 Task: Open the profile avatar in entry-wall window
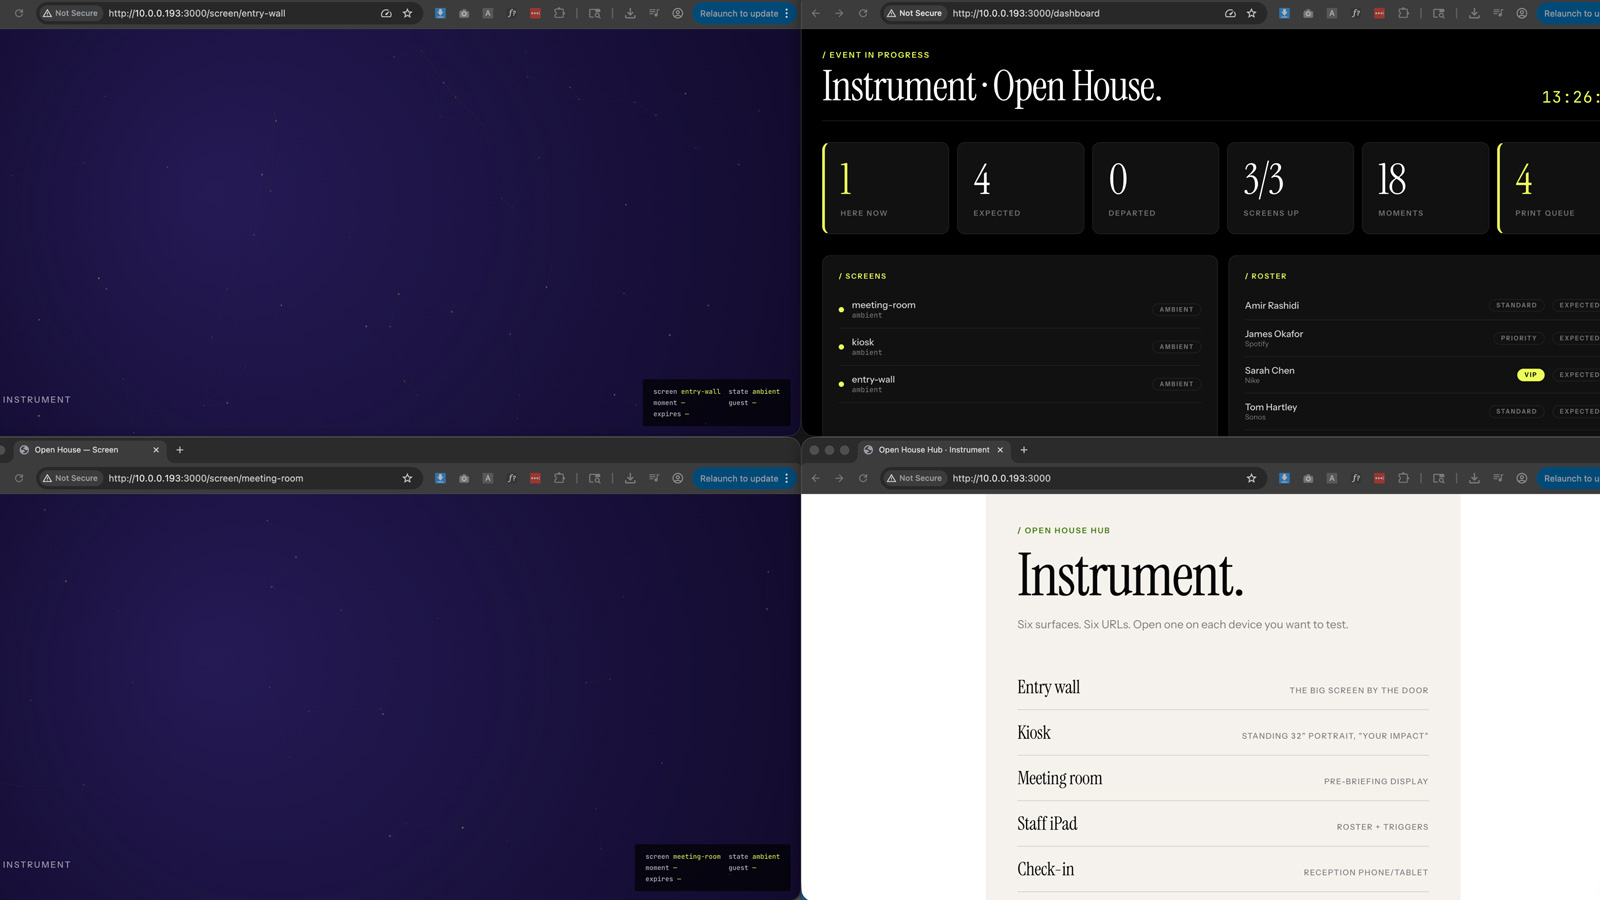pyautogui.click(x=678, y=13)
